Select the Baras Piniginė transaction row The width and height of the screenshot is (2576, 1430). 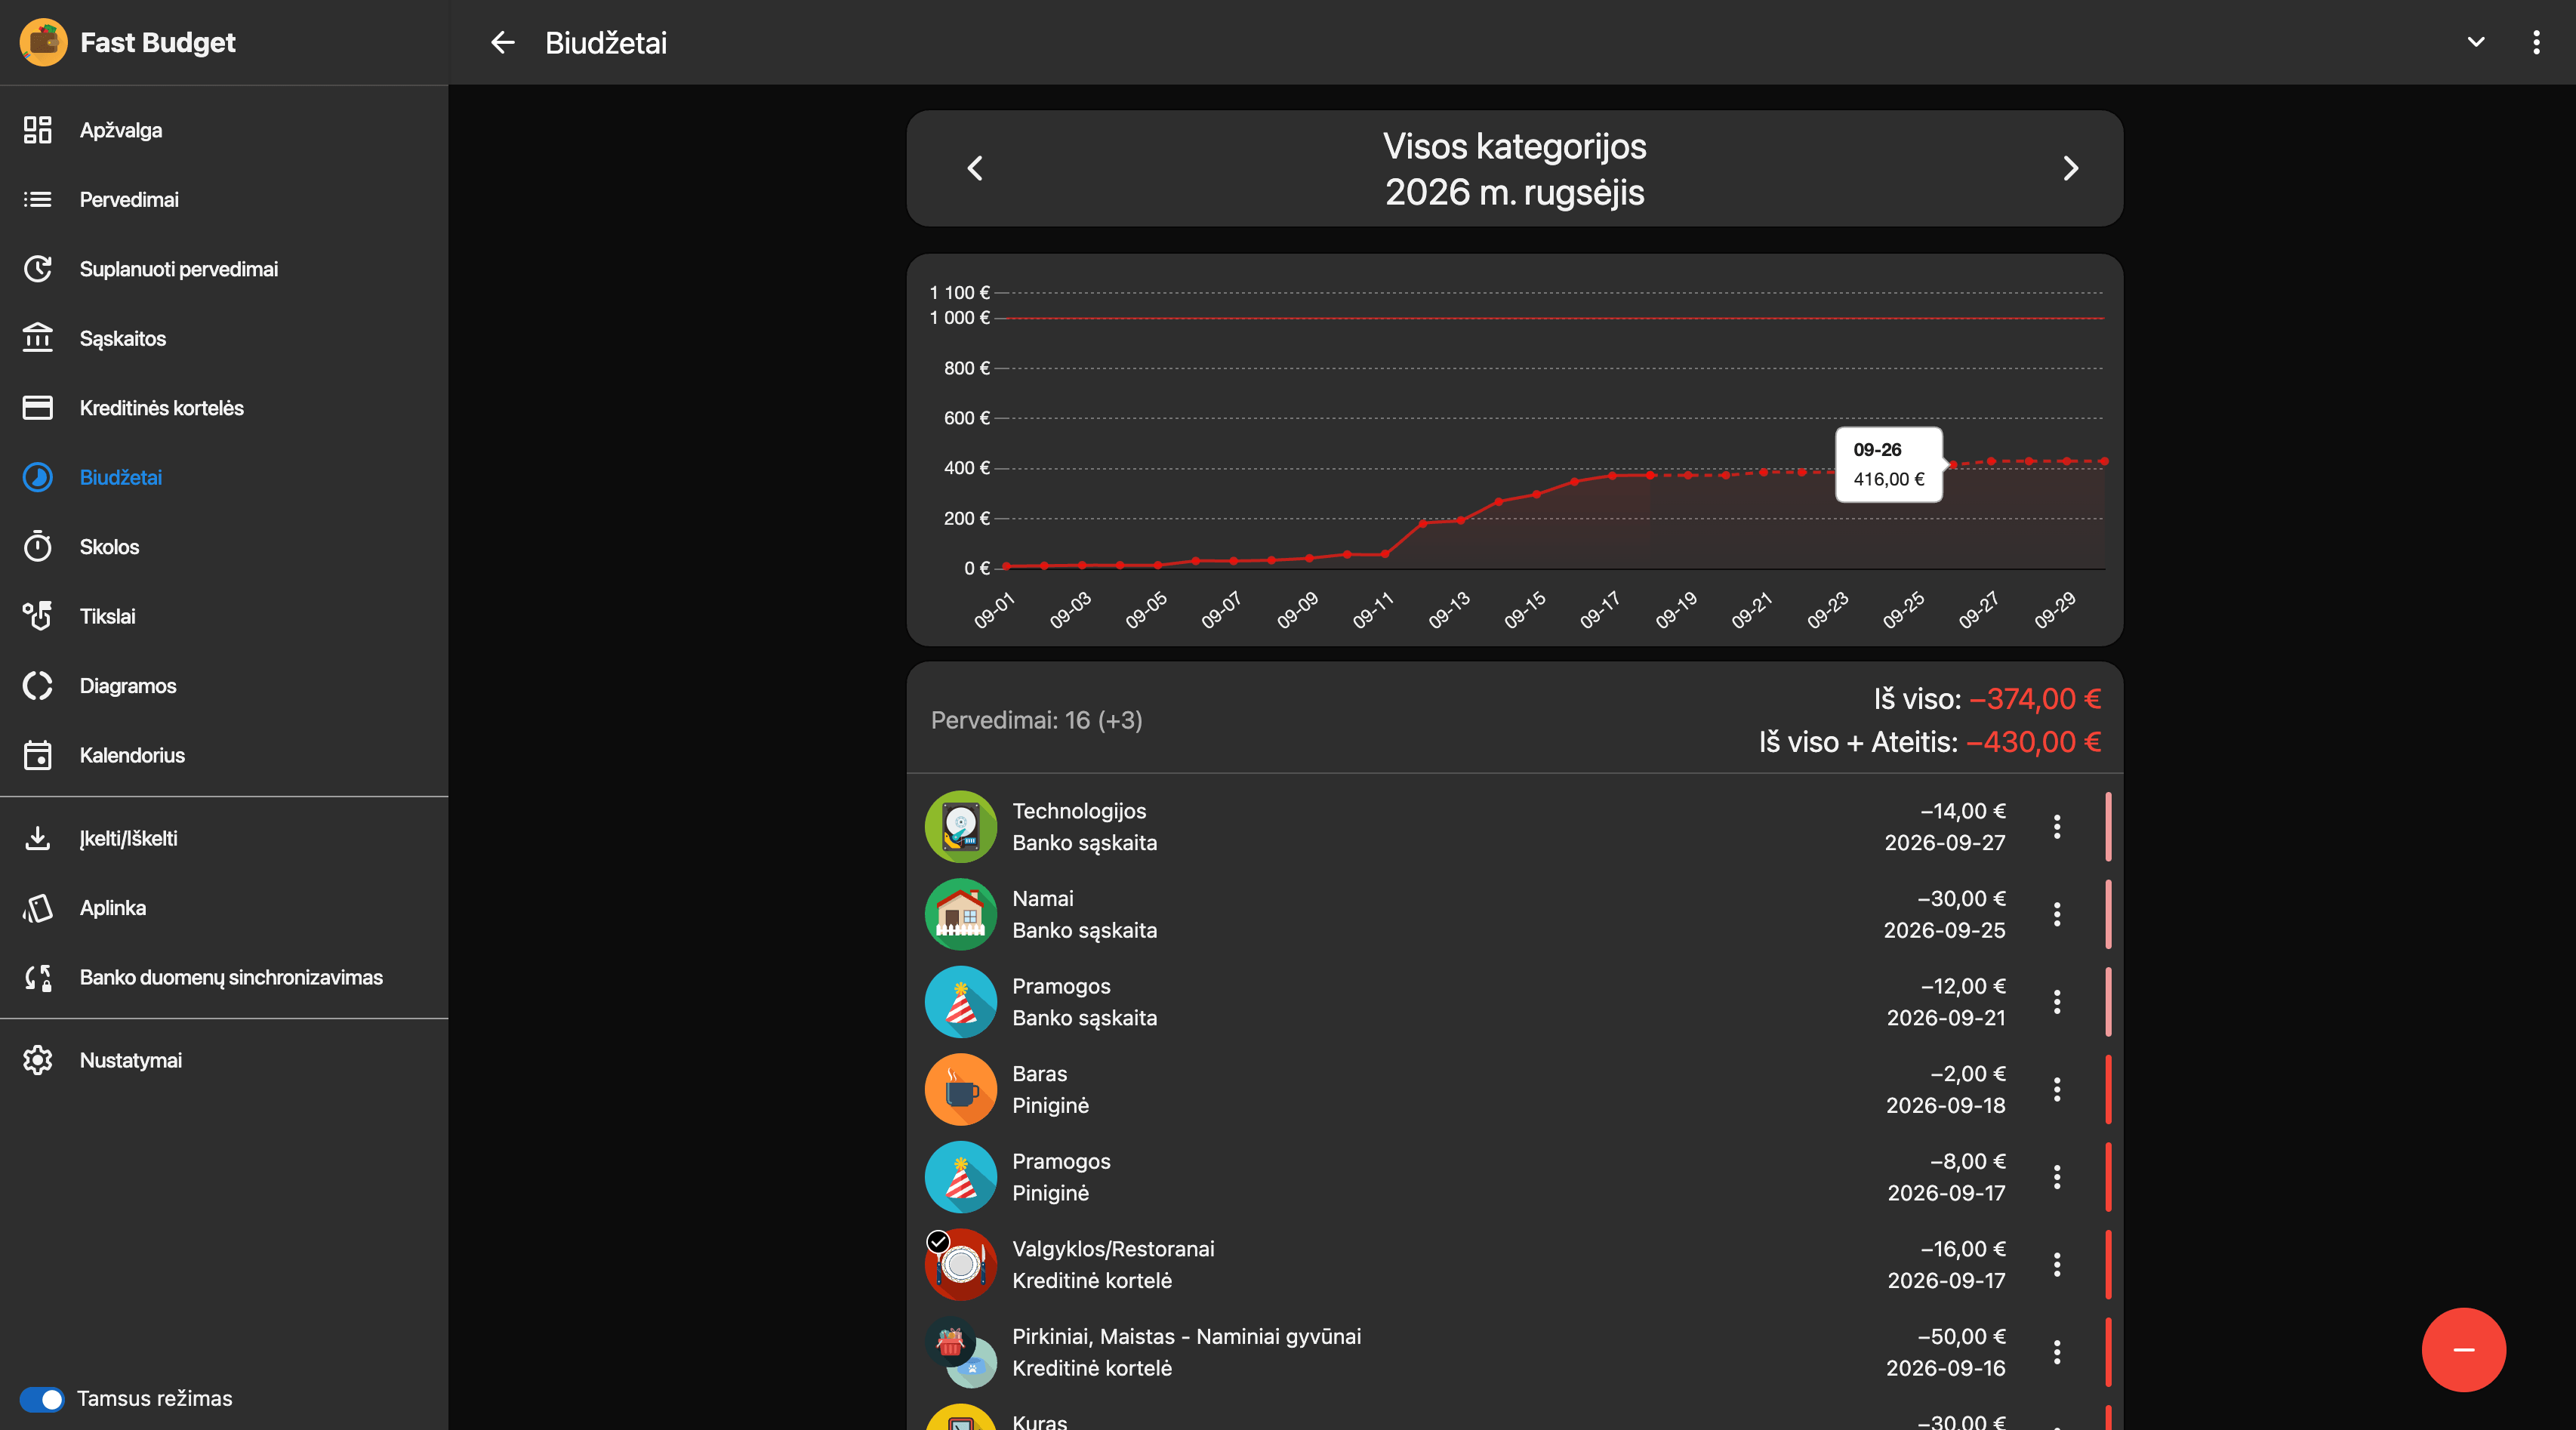coord(1514,1089)
